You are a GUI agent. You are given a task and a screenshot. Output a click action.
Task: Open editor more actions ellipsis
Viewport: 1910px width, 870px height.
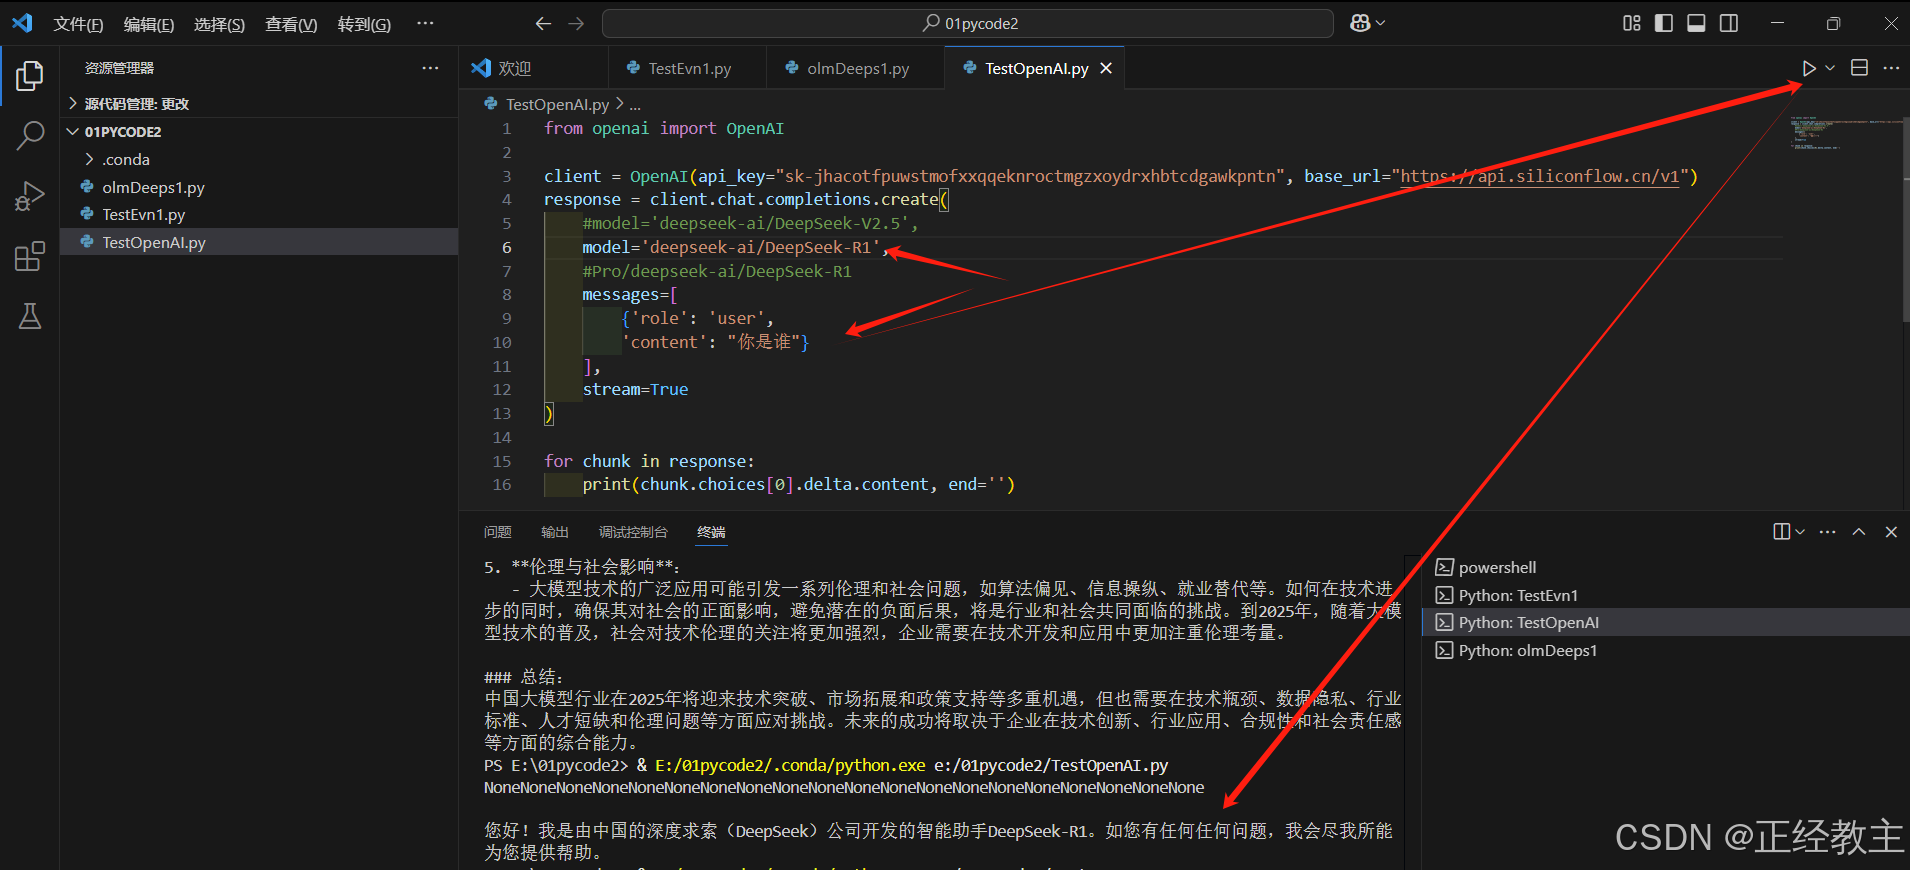1890,68
